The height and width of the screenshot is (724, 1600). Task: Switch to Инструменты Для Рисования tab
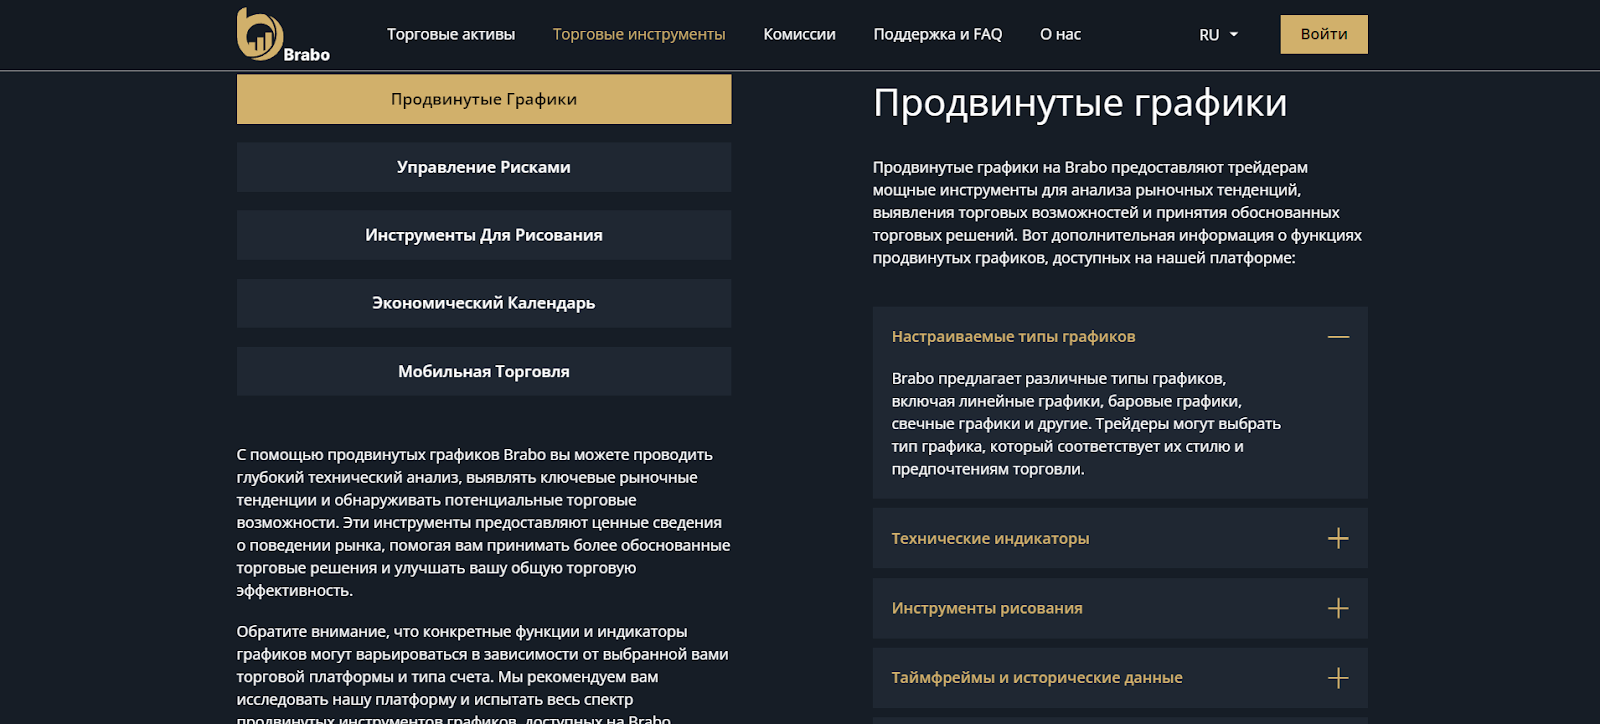[x=484, y=235]
